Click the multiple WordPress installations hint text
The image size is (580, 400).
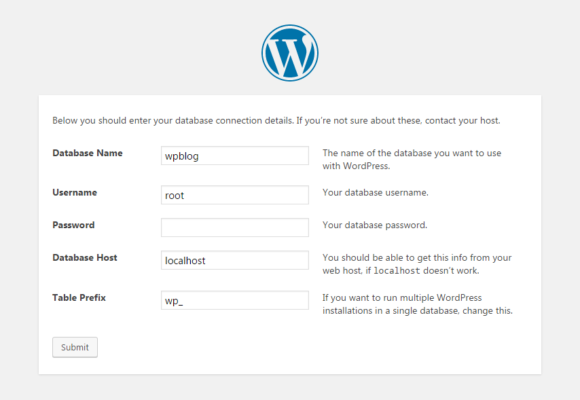(x=417, y=304)
